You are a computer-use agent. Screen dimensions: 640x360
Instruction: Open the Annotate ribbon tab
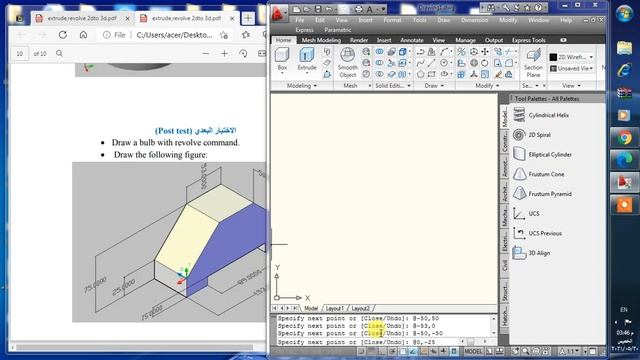[x=411, y=40]
